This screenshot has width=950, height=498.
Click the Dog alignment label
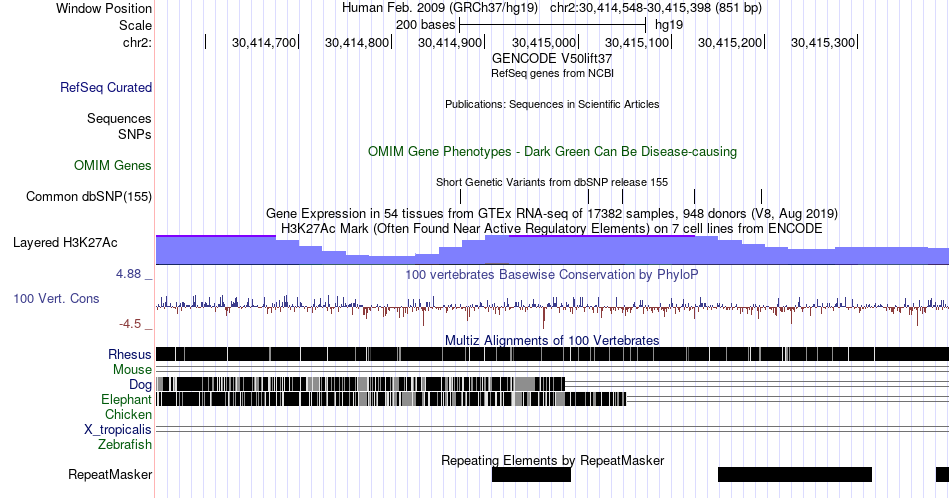click(x=140, y=385)
